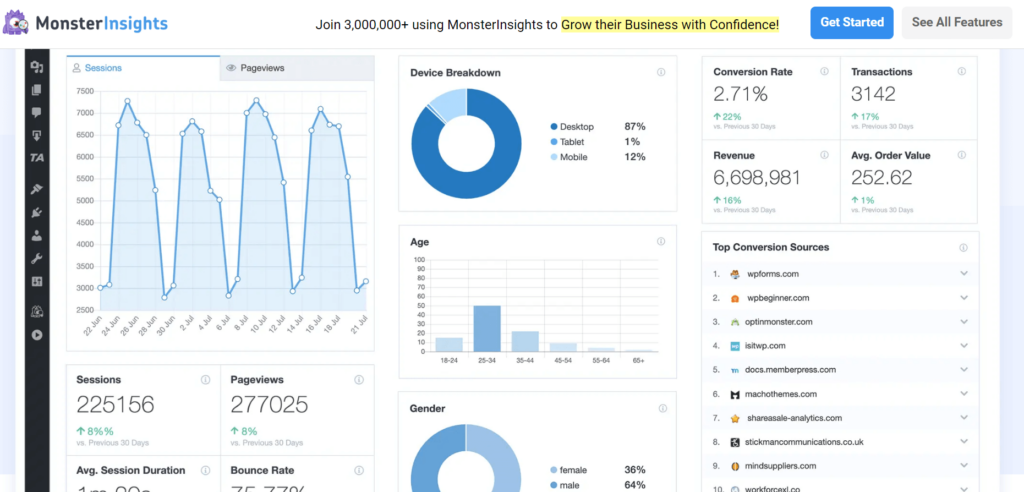This screenshot has height=492, width=1024.
Task: Click info icon beside Avg. Session Duration
Action: [x=205, y=470]
